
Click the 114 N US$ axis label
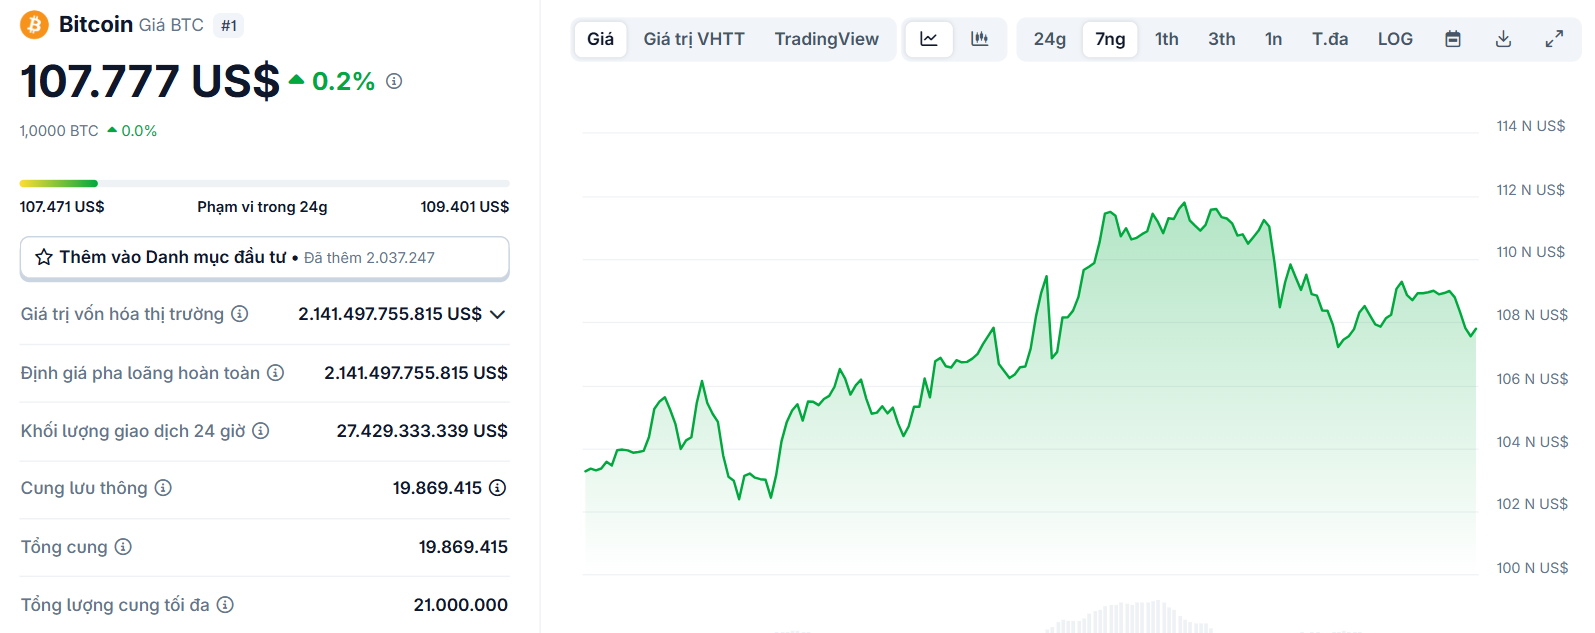coord(1531,126)
